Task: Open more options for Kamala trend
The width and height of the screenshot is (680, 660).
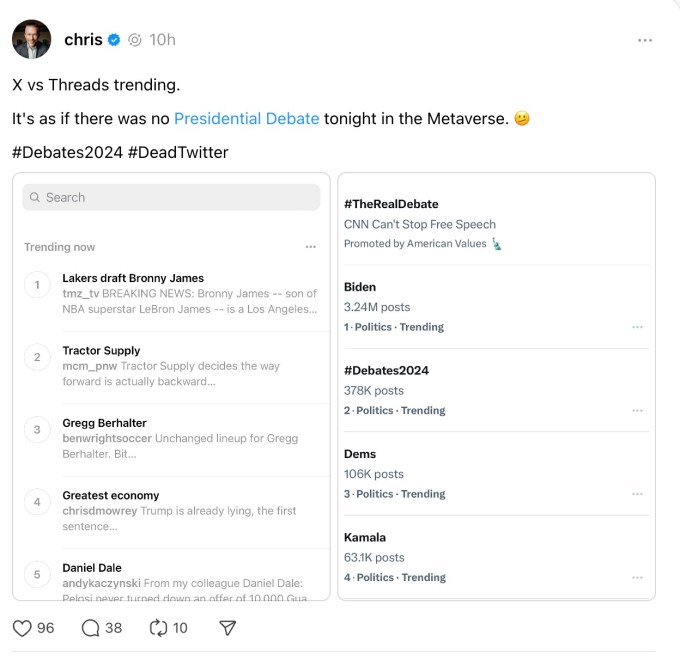Action: (x=637, y=577)
